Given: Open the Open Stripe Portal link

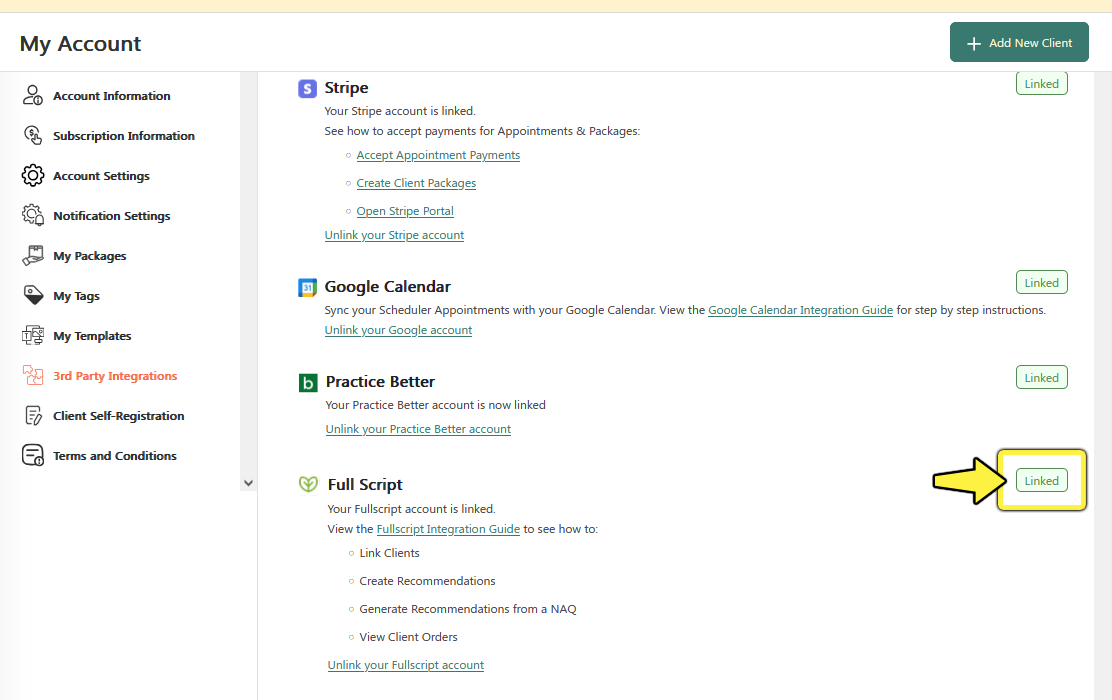Looking at the screenshot, I should (x=405, y=211).
